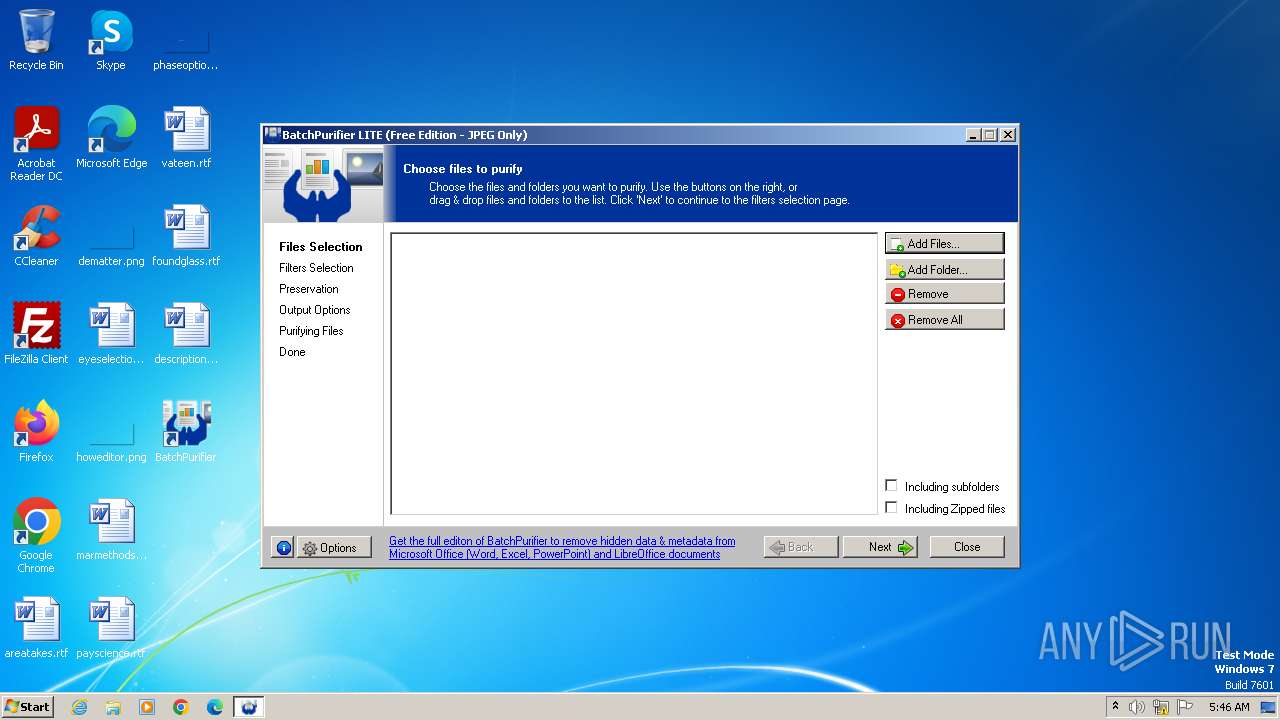Open the Microsoft Edge desktop shortcut

pos(111,138)
